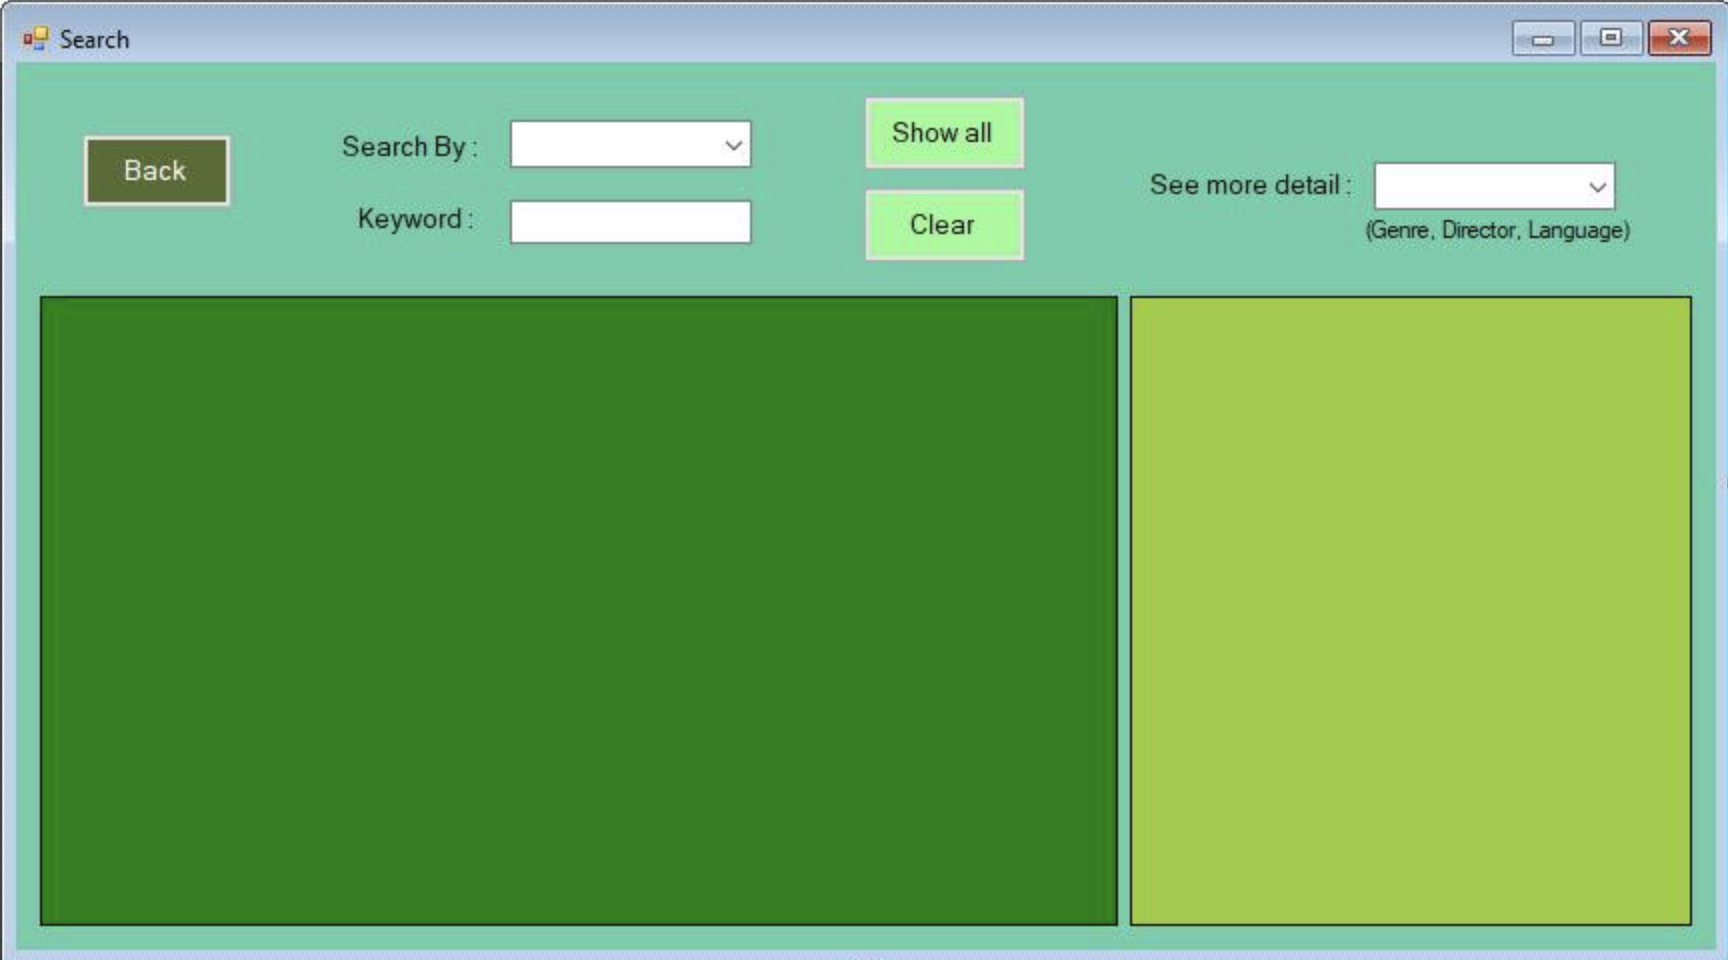The width and height of the screenshot is (1728, 960).
Task: Expand the Search By dropdown arrow
Action: point(733,145)
